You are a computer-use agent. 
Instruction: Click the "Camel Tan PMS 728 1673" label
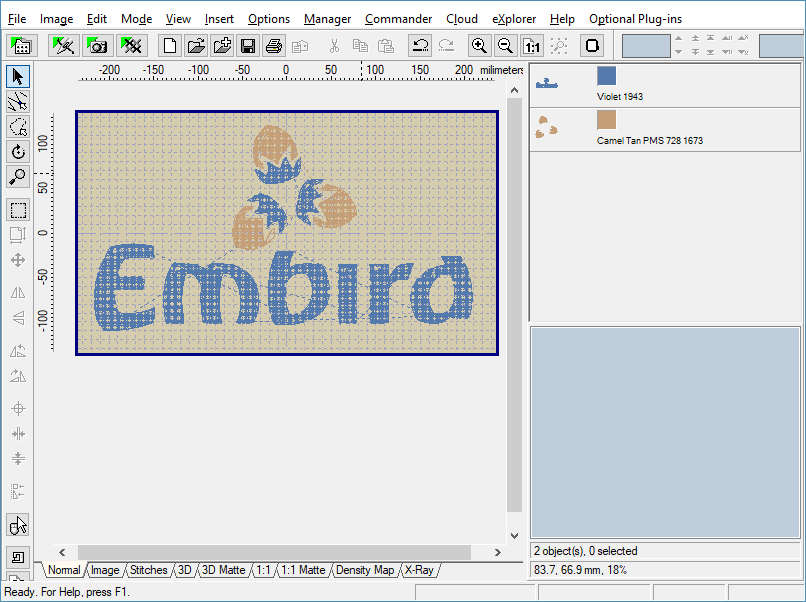click(650, 141)
